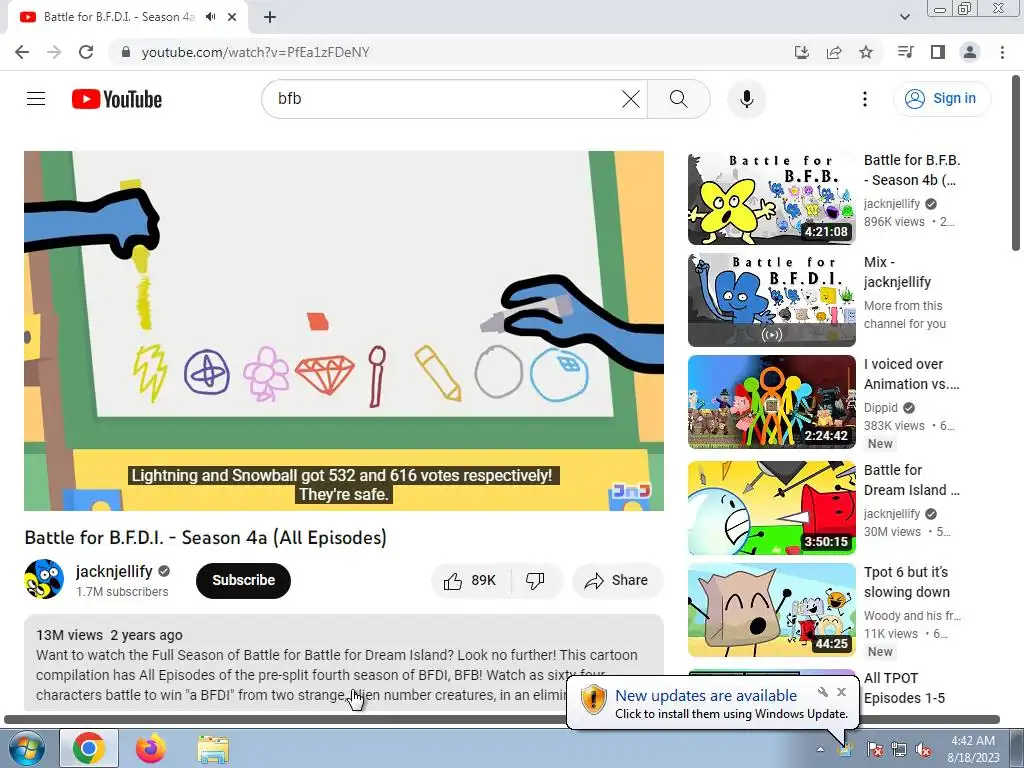Install app icon in address bar
1024x768 pixels.
point(801,52)
